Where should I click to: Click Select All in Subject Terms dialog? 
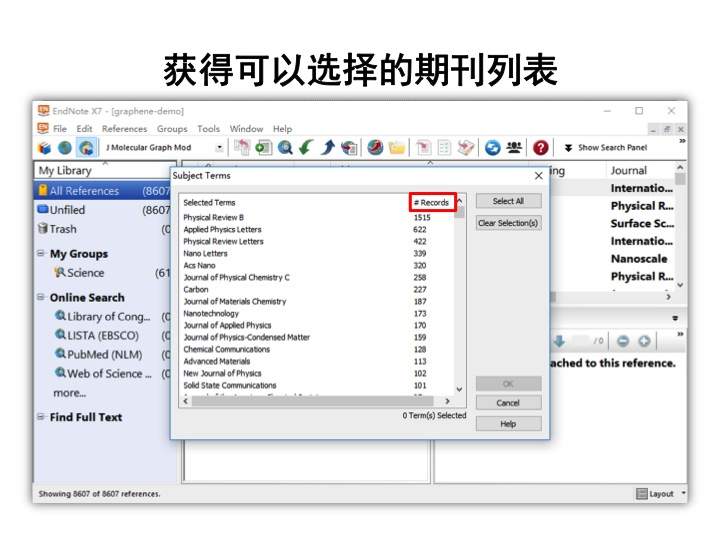point(508,201)
